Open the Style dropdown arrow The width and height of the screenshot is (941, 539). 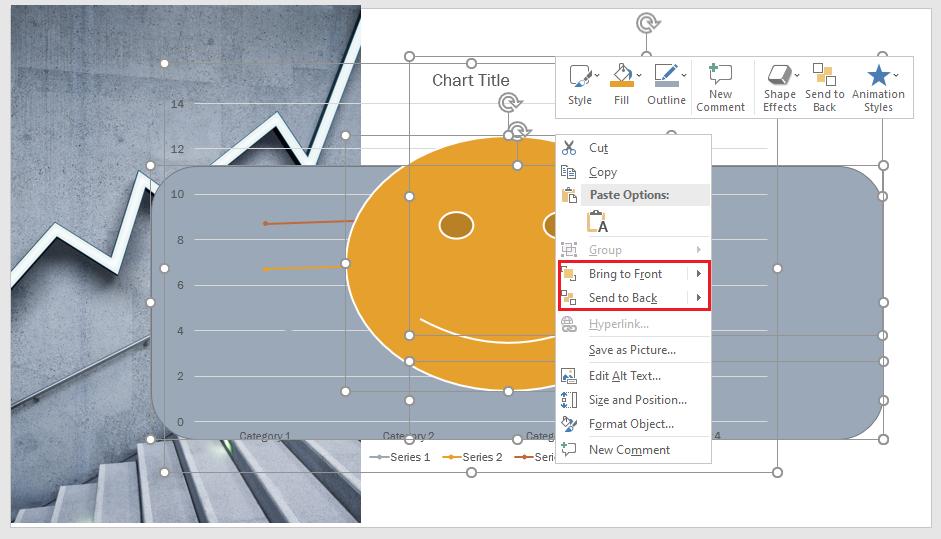point(597,76)
